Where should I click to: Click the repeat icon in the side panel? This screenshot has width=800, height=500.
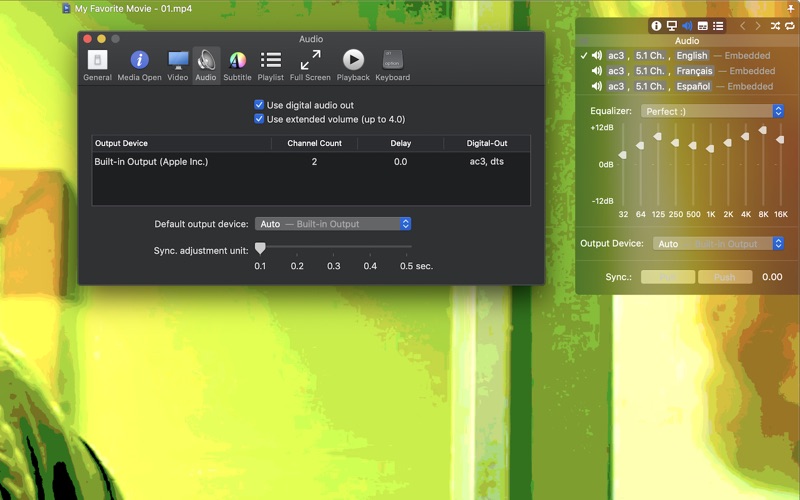[789, 26]
